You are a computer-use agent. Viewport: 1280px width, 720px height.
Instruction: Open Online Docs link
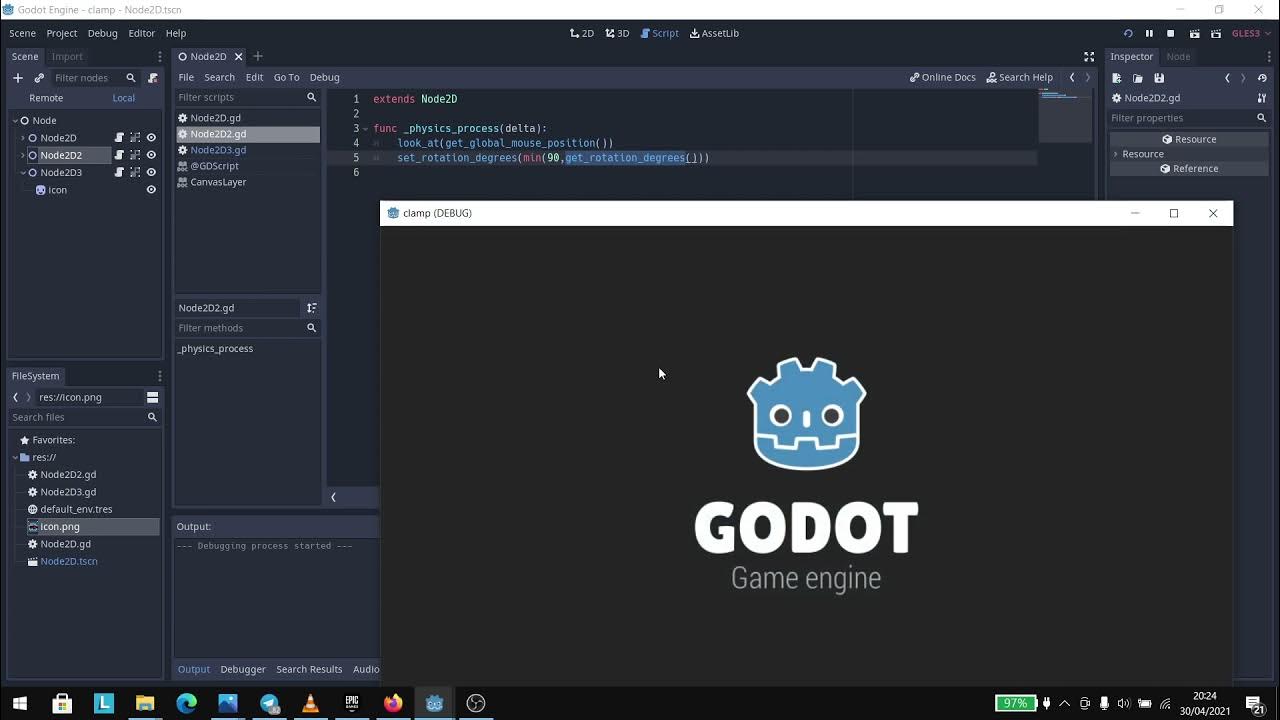pyautogui.click(x=942, y=77)
